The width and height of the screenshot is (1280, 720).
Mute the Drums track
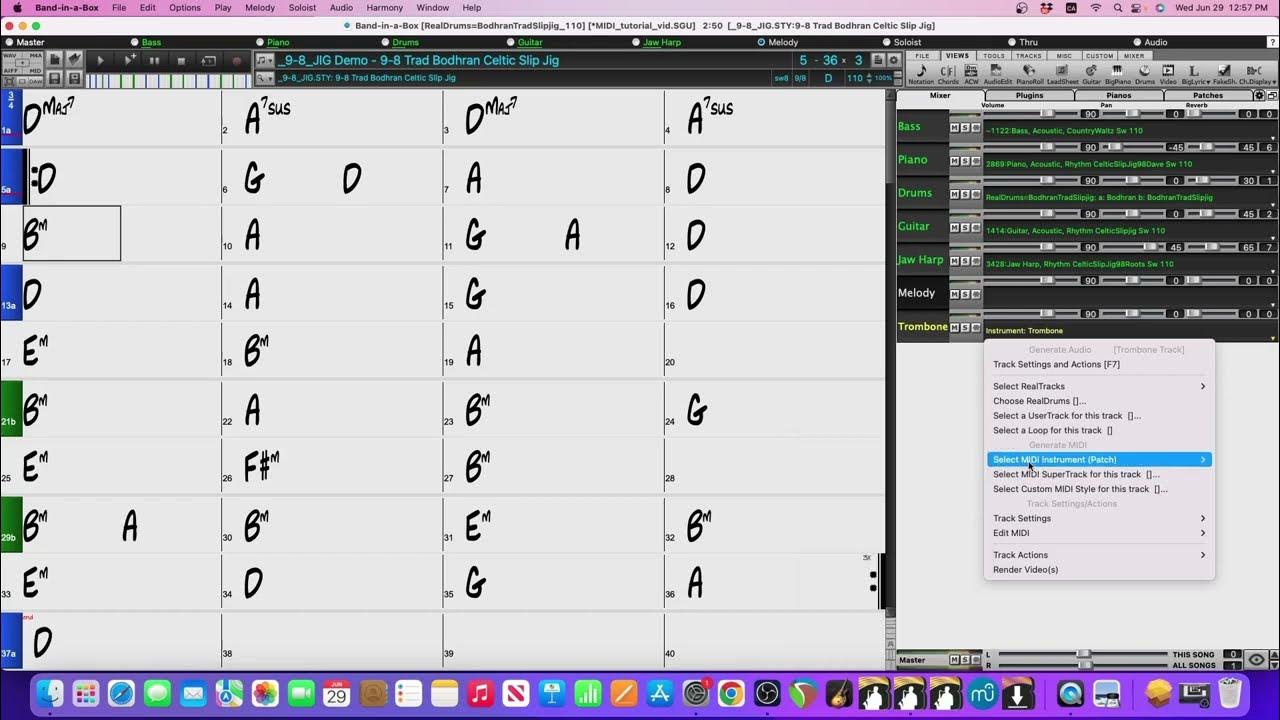pos(954,194)
